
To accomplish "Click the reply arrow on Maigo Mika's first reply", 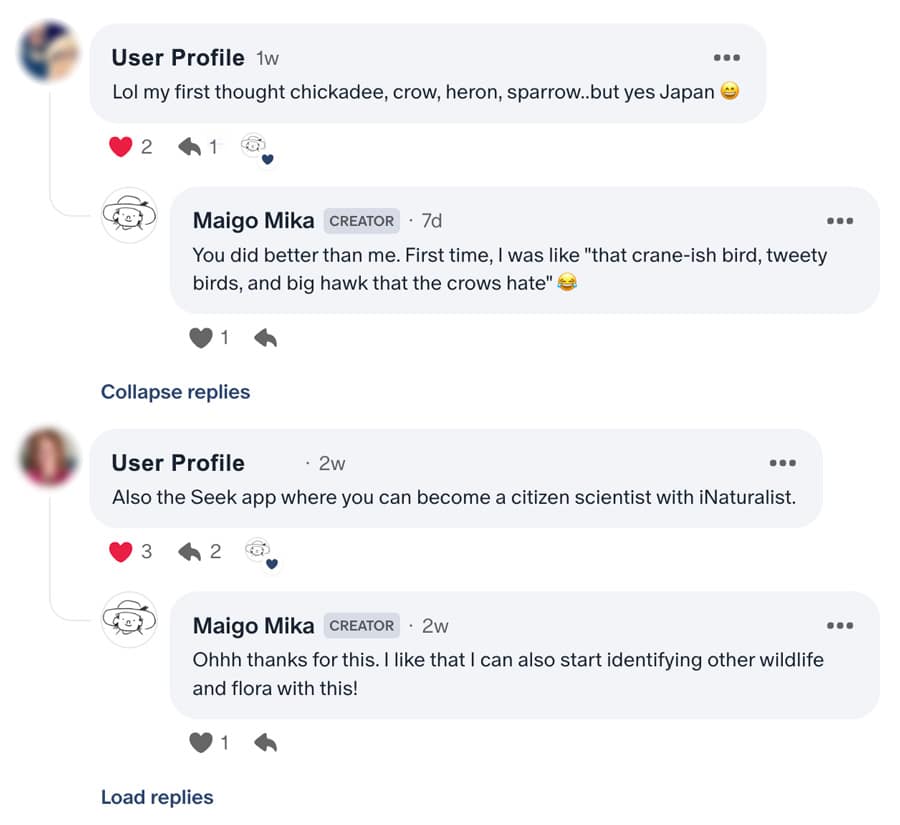I will tap(264, 338).
